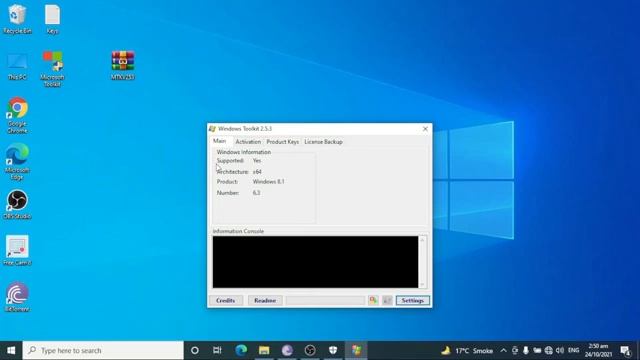Click the Information Console scroll up arrow
The height and width of the screenshot is (360, 640).
pyautogui.click(x=422, y=240)
